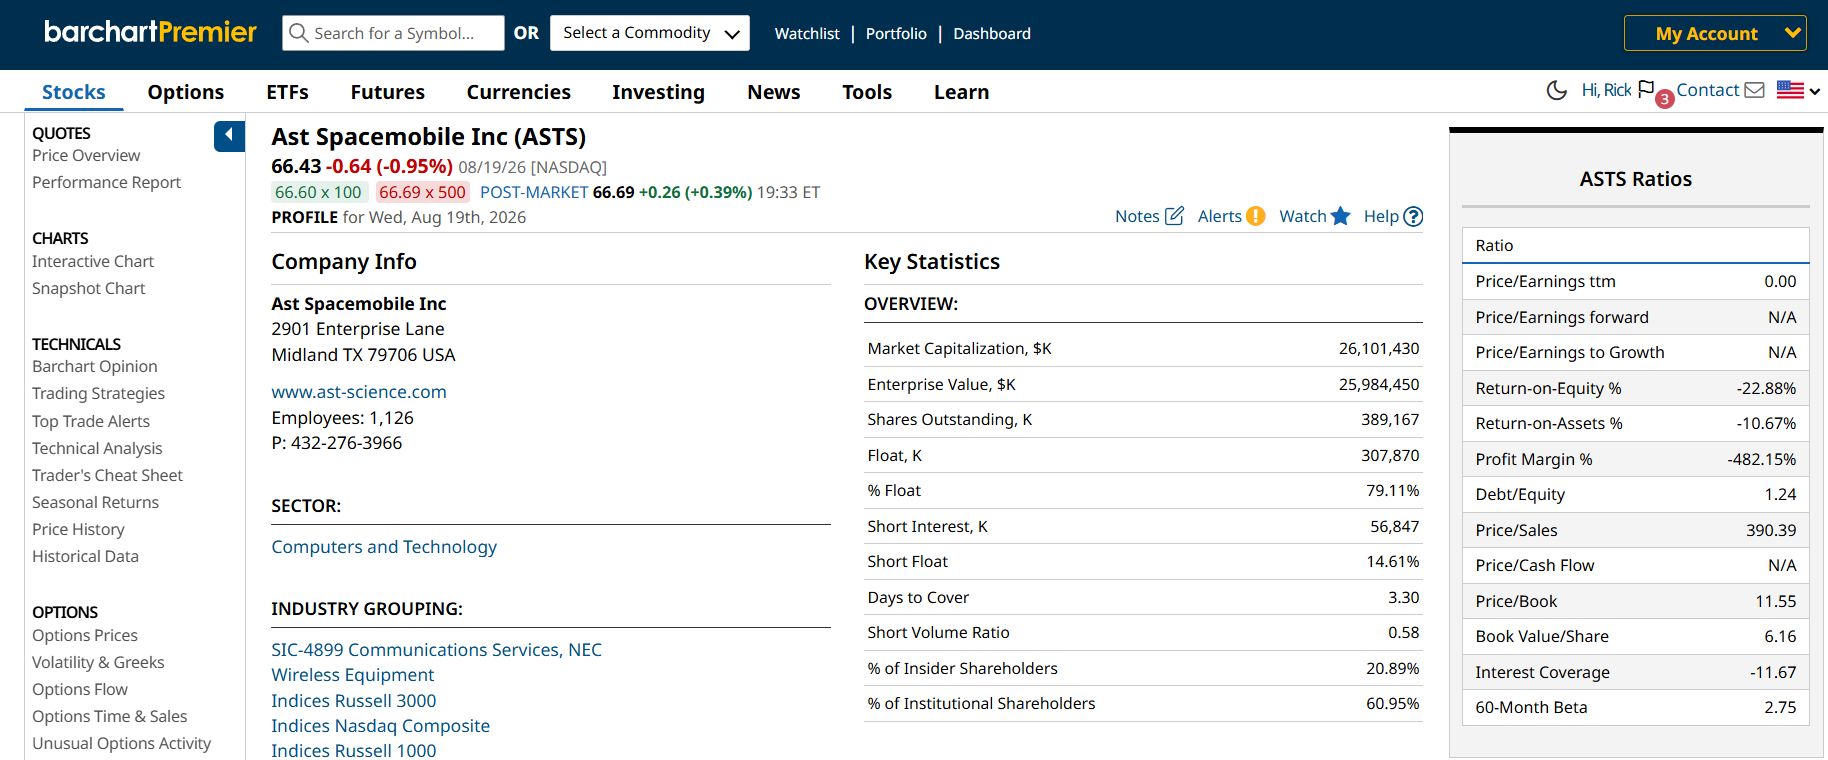Click the Contact envelope icon

tap(1754, 90)
